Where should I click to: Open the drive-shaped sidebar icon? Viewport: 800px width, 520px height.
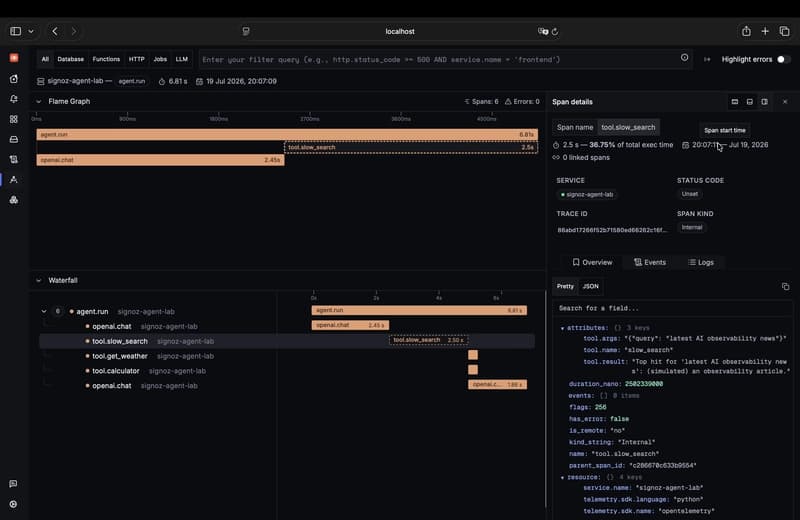coord(14,139)
